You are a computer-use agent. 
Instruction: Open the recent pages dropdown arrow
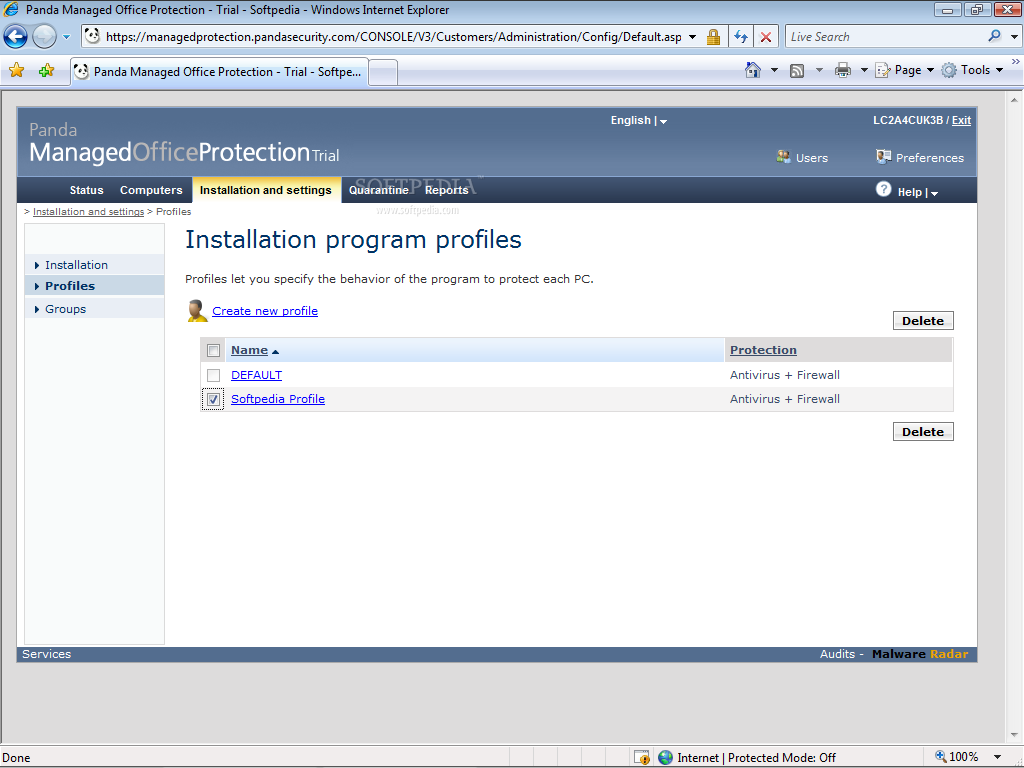(66, 37)
